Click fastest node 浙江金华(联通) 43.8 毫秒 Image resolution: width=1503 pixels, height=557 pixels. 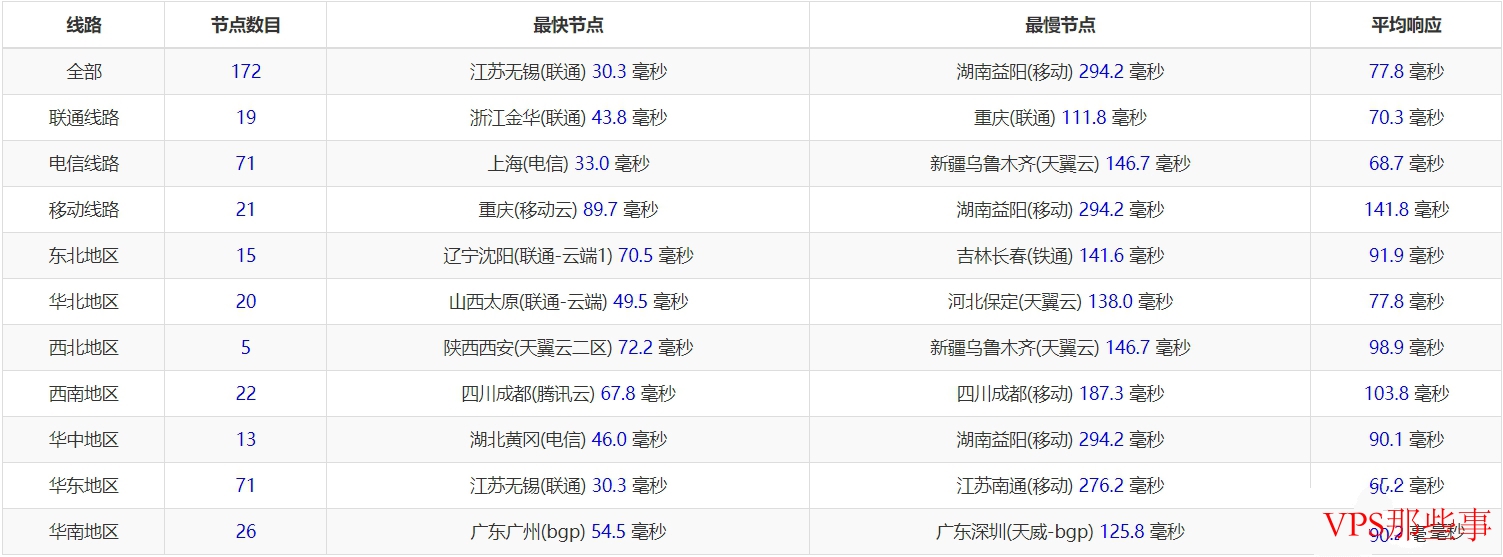[x=568, y=118]
